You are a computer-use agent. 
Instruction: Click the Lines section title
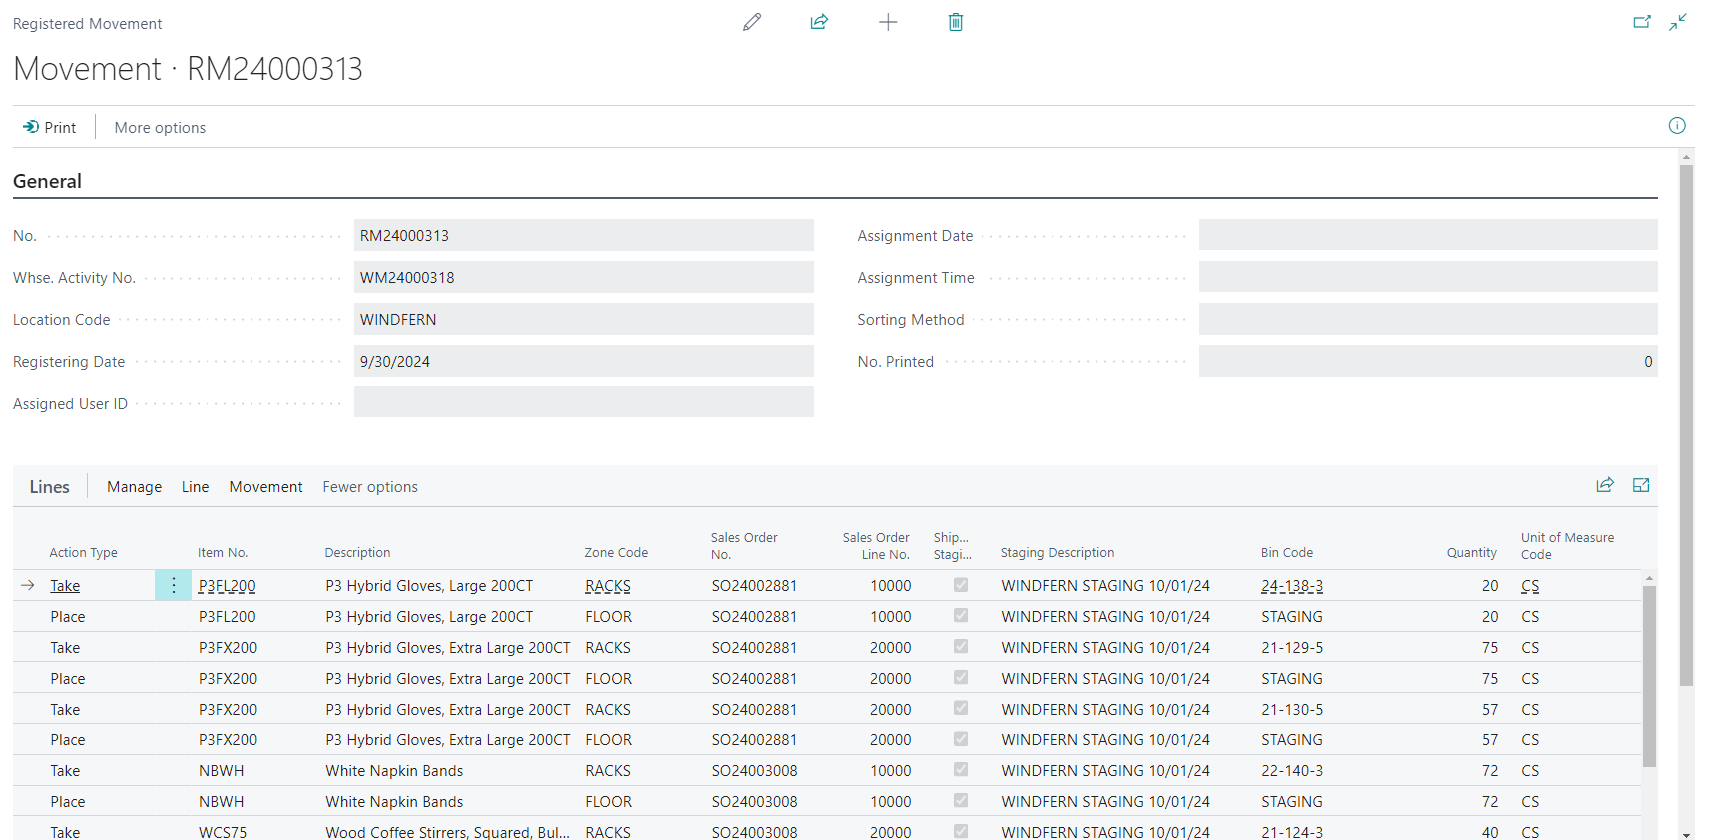[x=50, y=487]
